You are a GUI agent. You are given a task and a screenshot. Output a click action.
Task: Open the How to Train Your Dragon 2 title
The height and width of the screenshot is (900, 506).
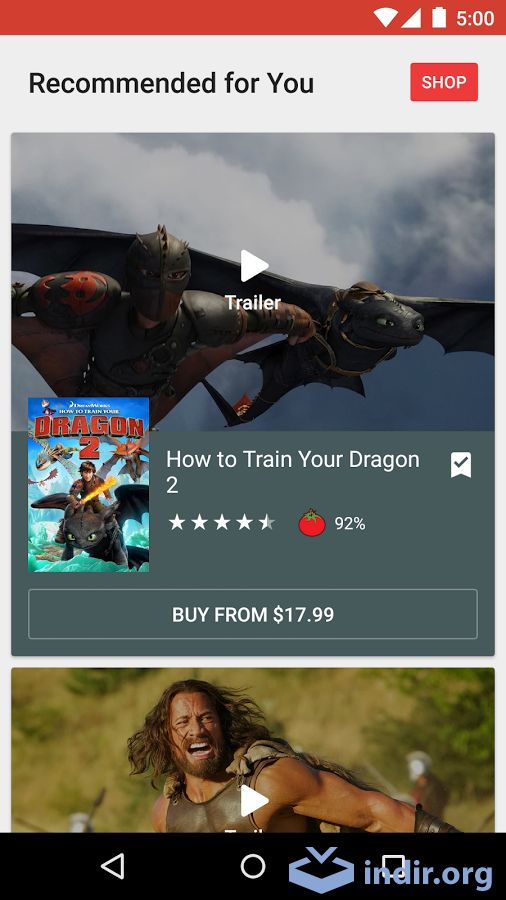click(293, 472)
